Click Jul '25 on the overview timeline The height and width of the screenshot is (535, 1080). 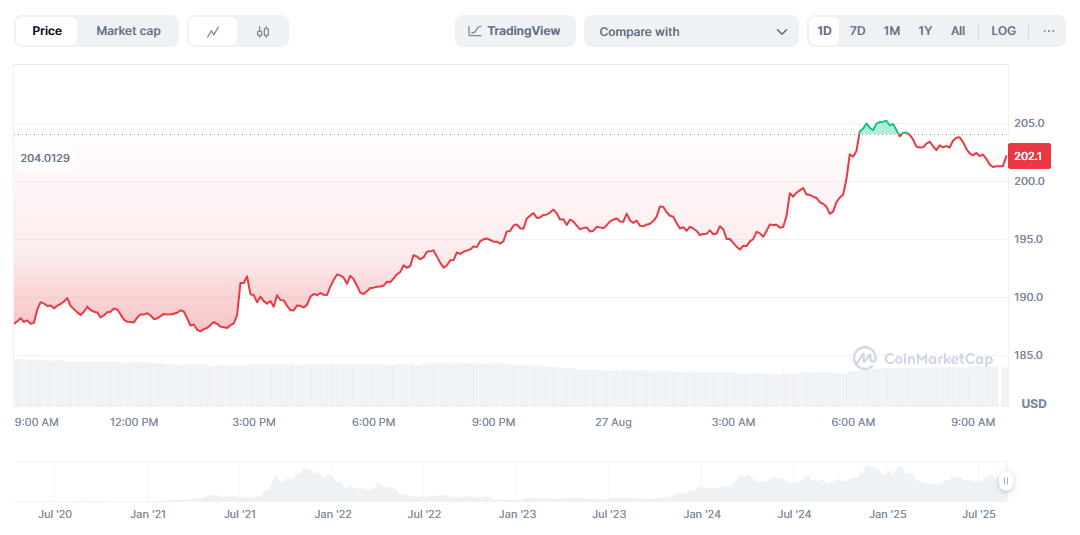pyautogui.click(x=979, y=514)
